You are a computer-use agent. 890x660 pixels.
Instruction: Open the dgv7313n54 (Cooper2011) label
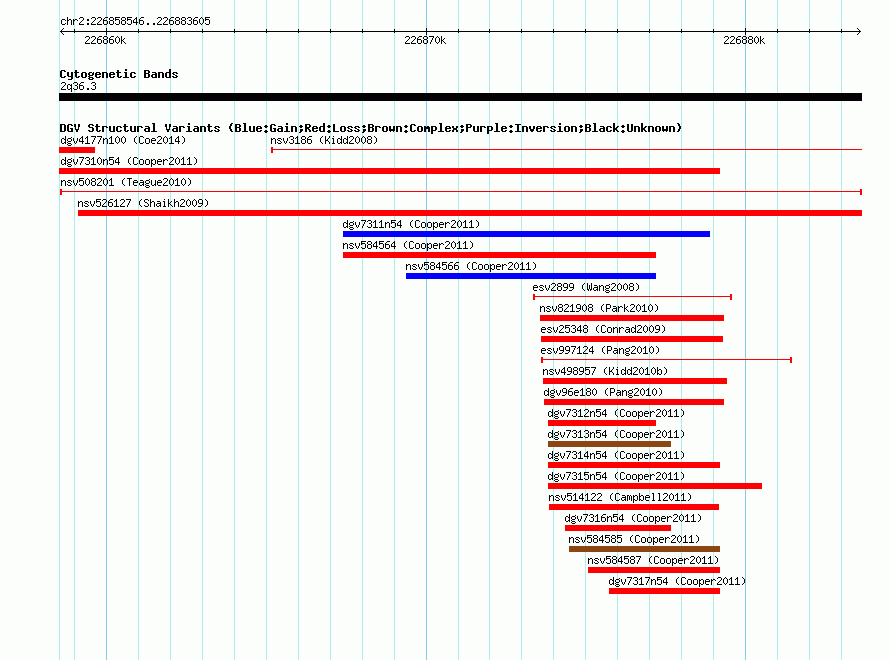point(616,434)
